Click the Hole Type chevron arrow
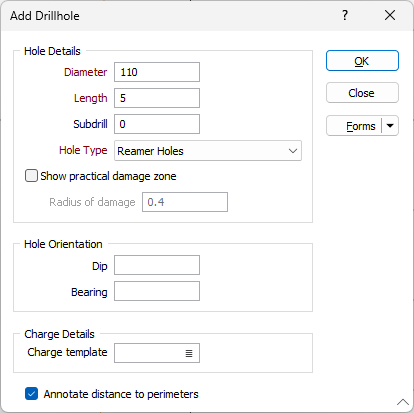This screenshot has height=413, width=414. (293, 151)
